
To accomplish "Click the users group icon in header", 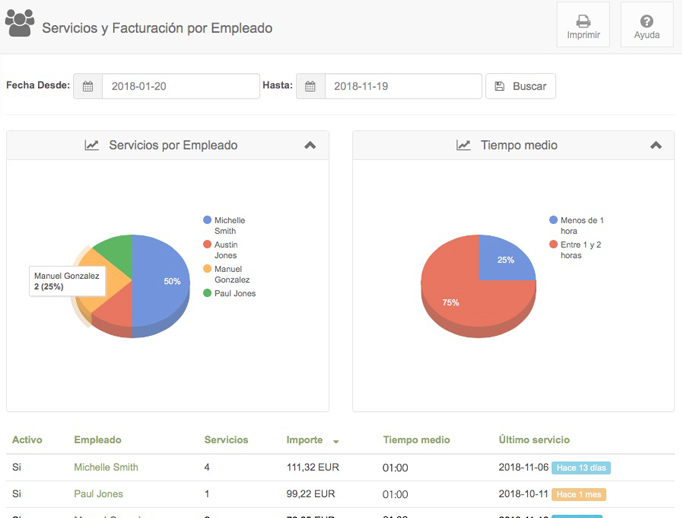I will [x=19, y=23].
